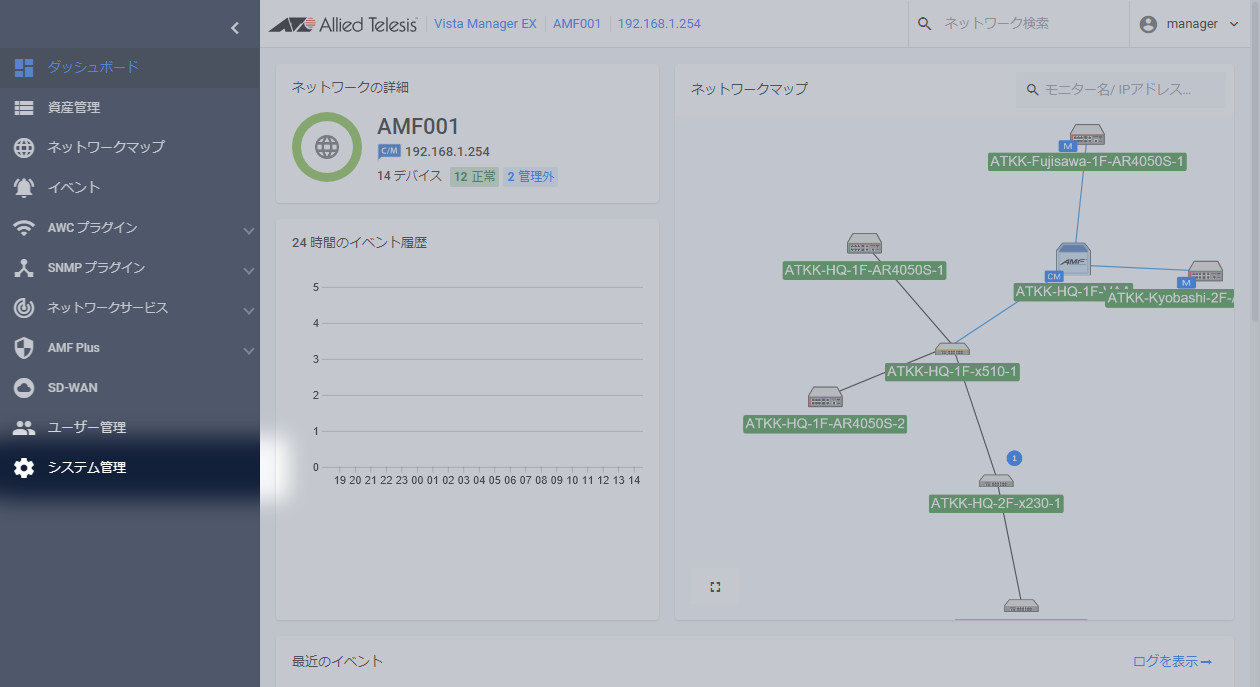
Task: Toggle fullscreen for the network map
Action: pos(715,587)
